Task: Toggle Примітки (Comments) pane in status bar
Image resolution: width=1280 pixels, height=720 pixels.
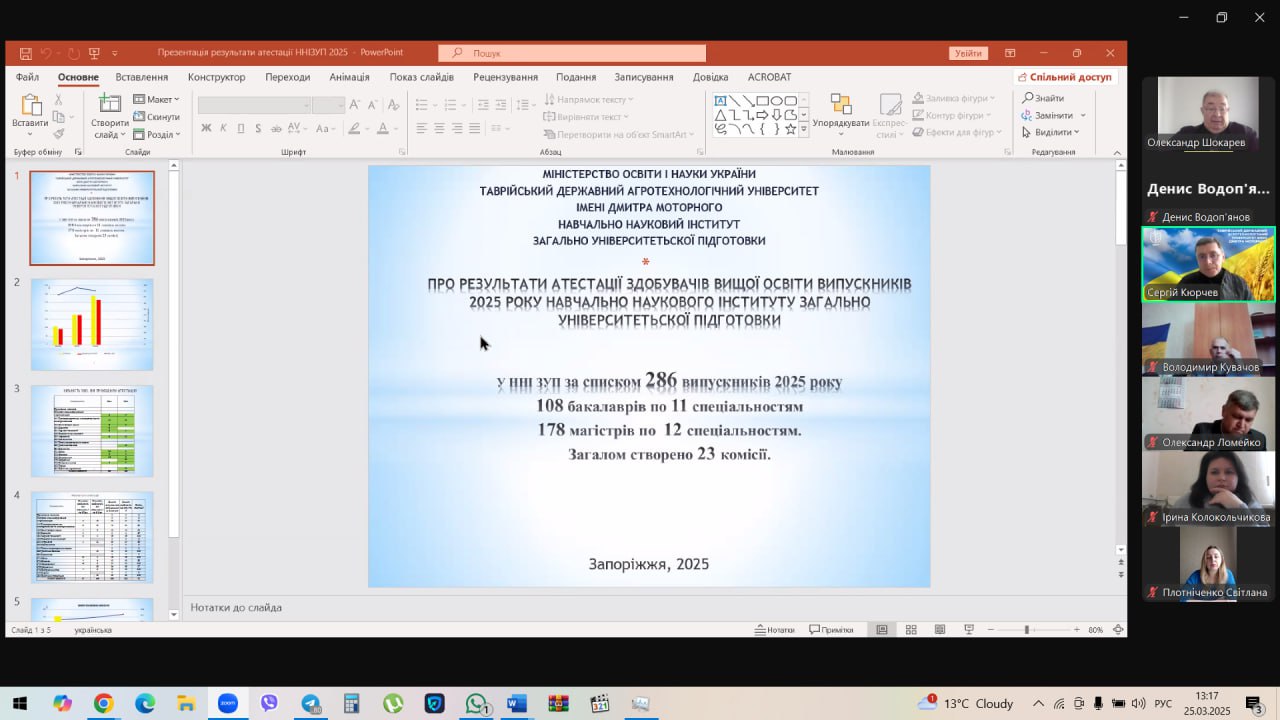Action: [x=831, y=629]
